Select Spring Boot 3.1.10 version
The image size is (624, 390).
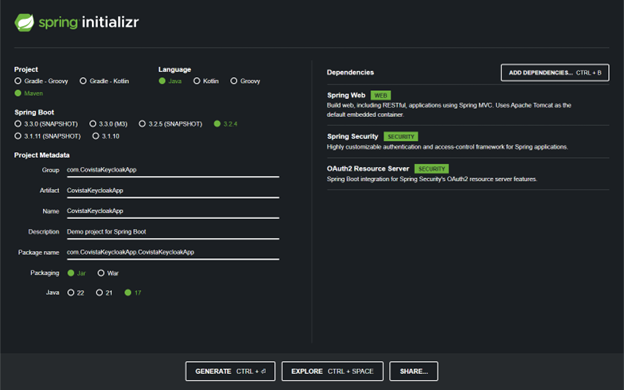[105, 136]
